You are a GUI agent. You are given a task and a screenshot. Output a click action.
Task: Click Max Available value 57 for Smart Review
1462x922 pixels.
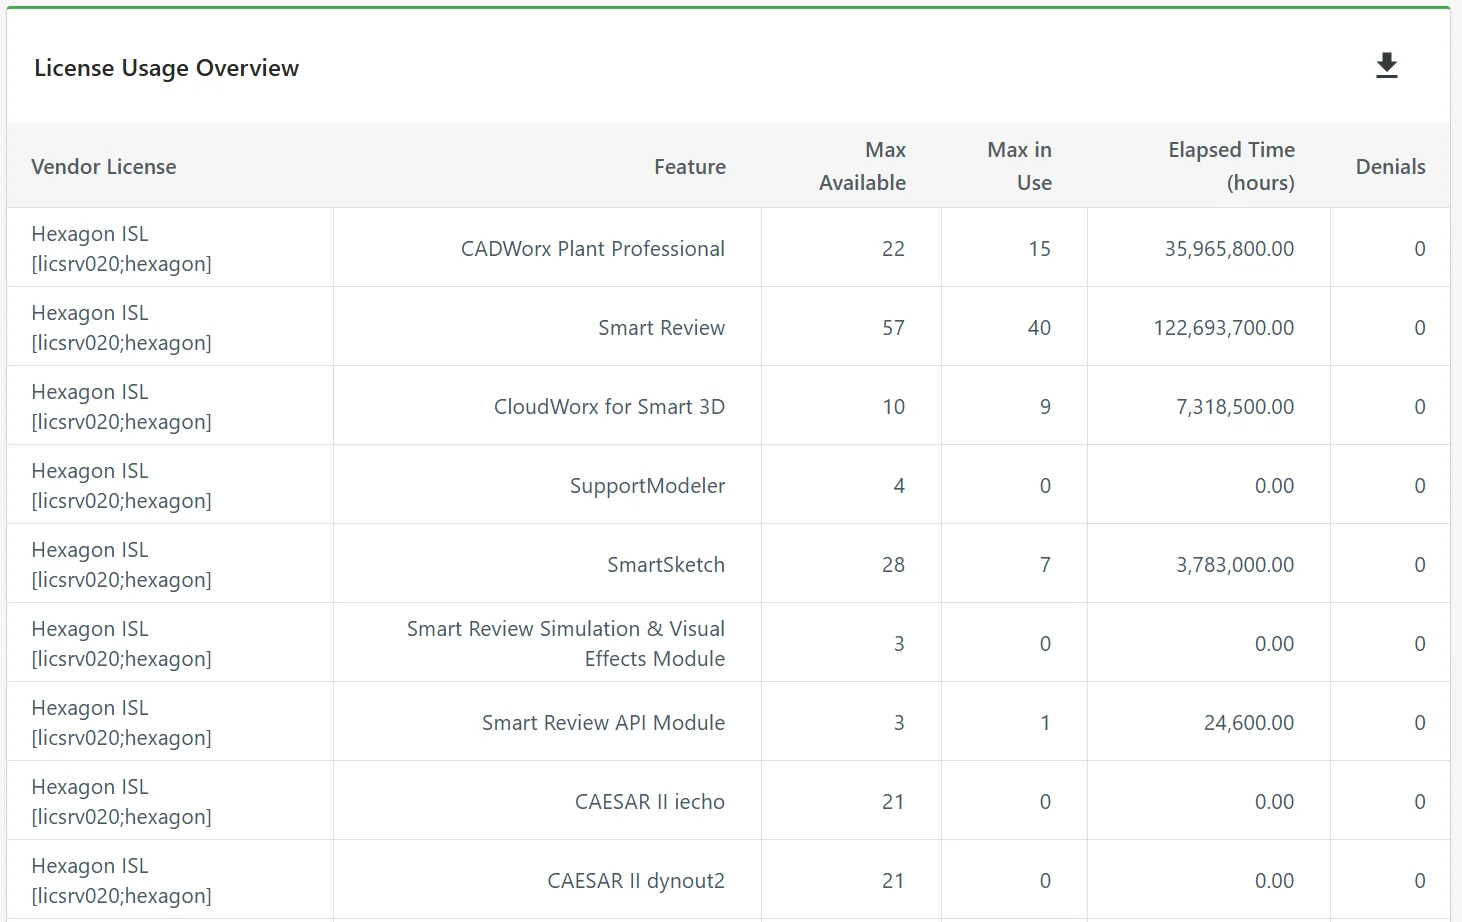[893, 328]
